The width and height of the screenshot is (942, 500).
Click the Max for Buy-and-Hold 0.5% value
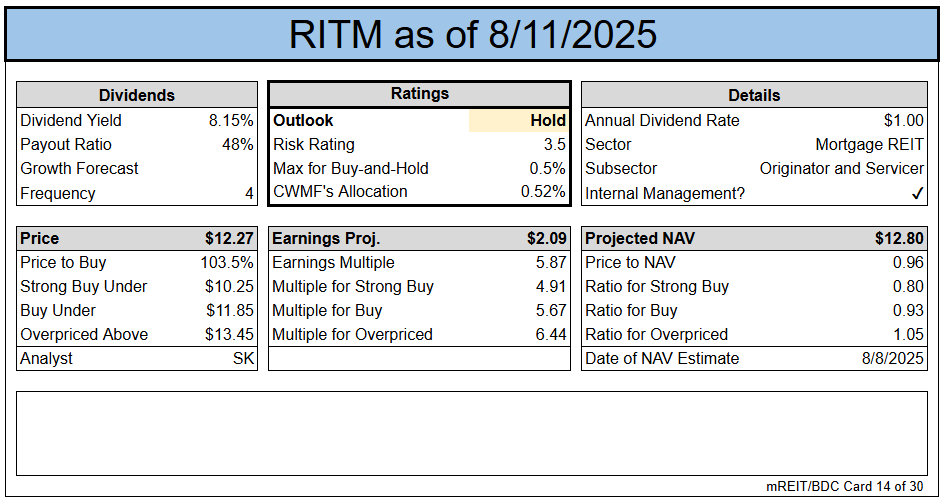[x=547, y=168]
